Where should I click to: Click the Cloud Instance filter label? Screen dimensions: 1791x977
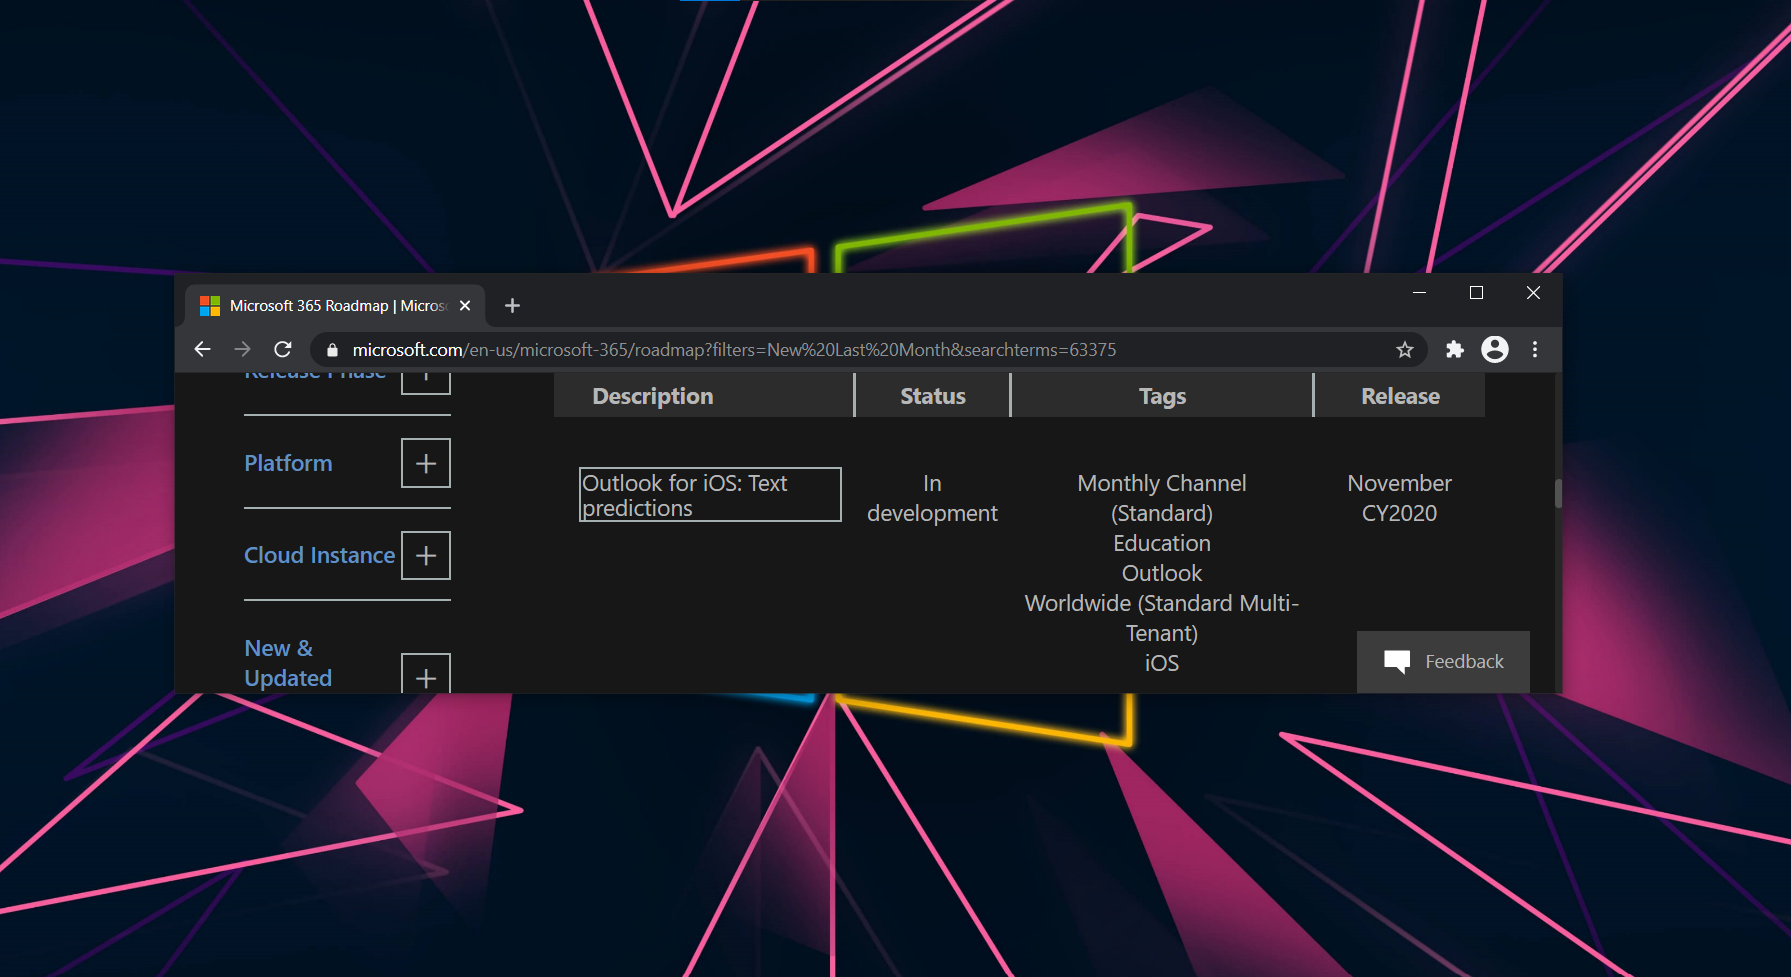pos(320,555)
